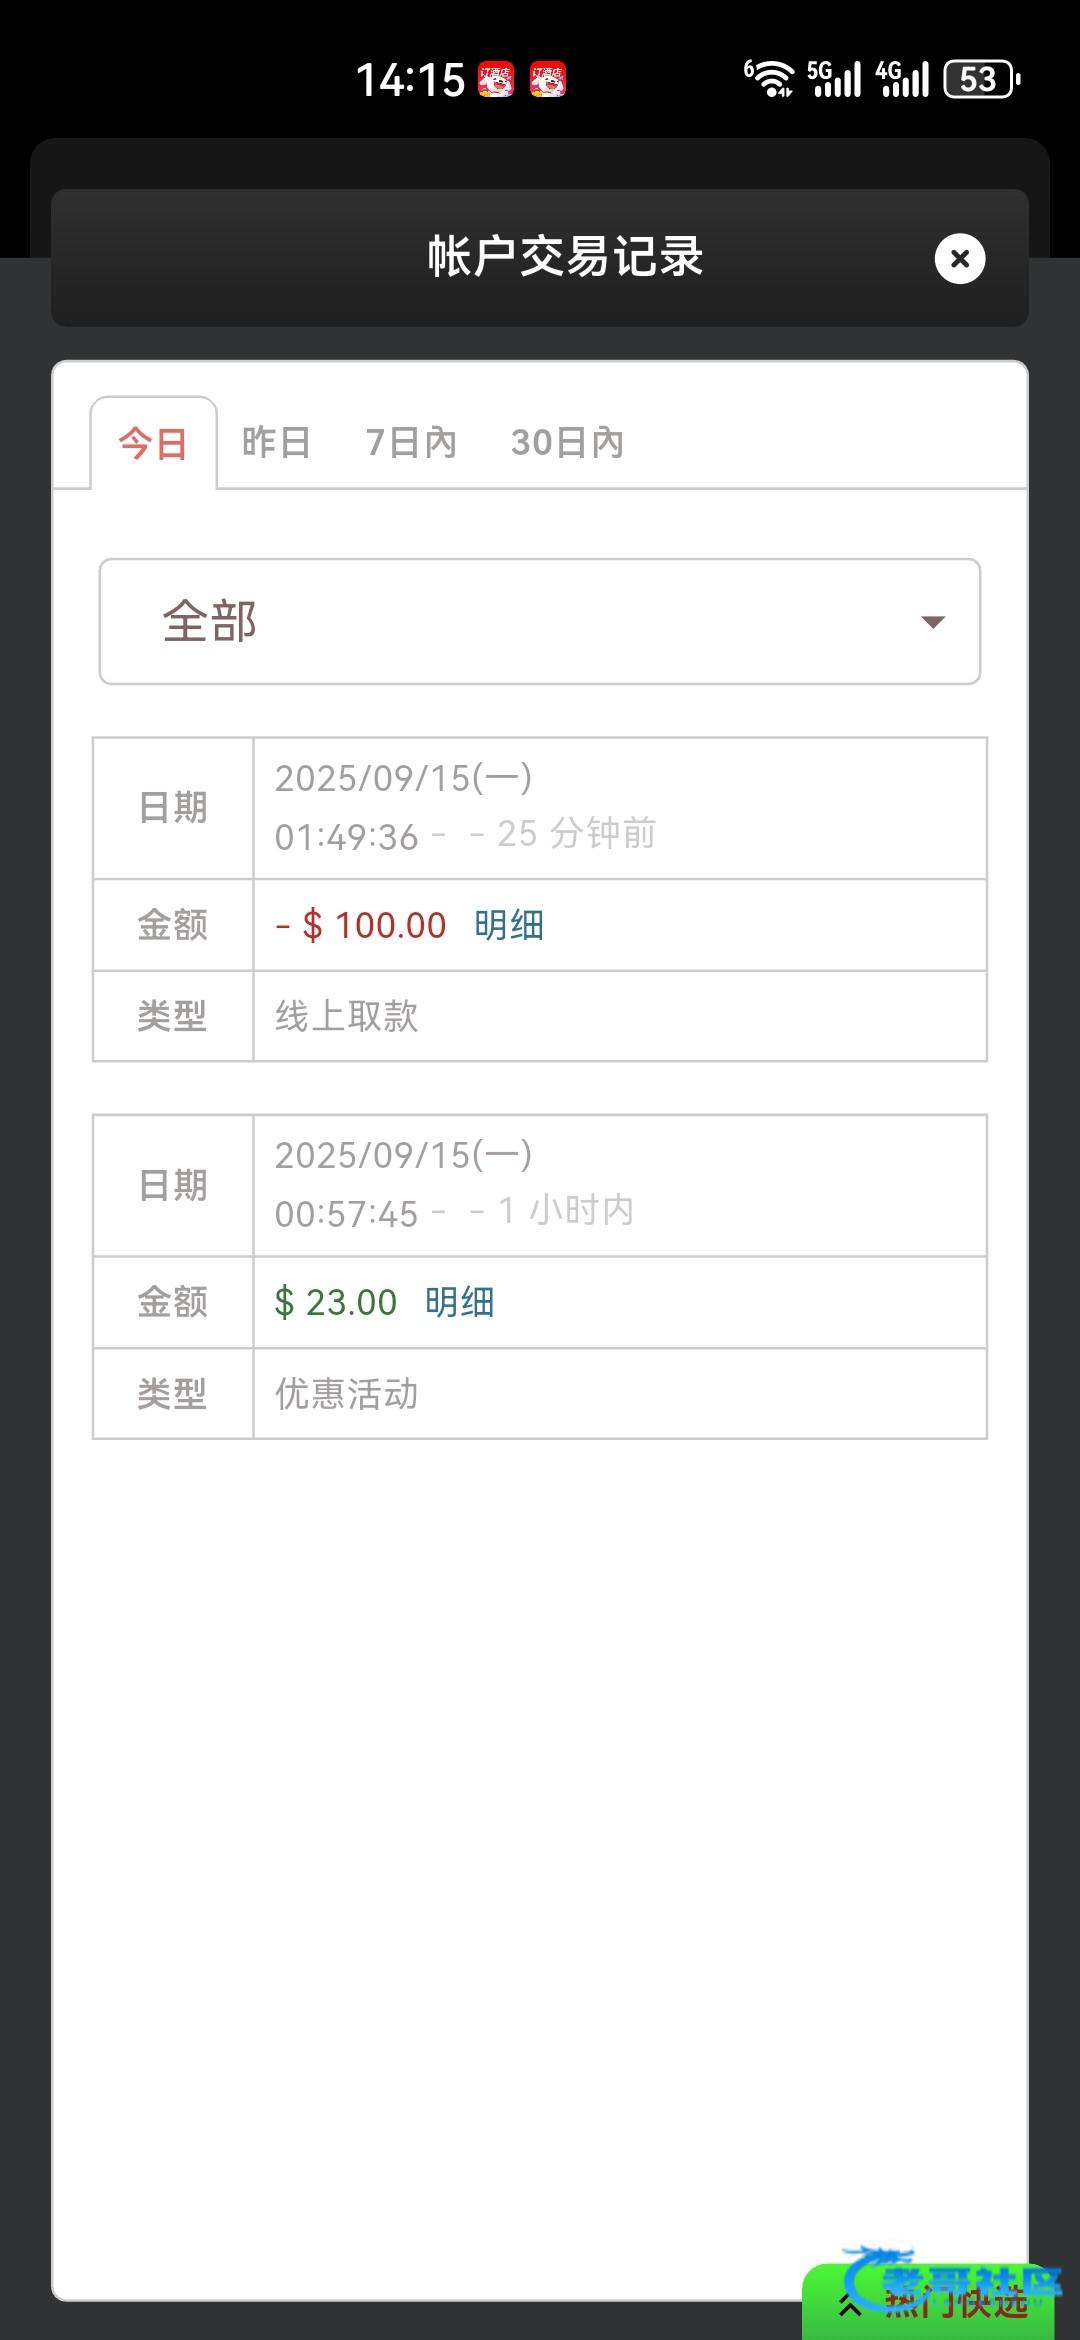Image resolution: width=1080 pixels, height=2340 pixels.
Task: Switch to the 昨日 tab
Action: tap(276, 442)
